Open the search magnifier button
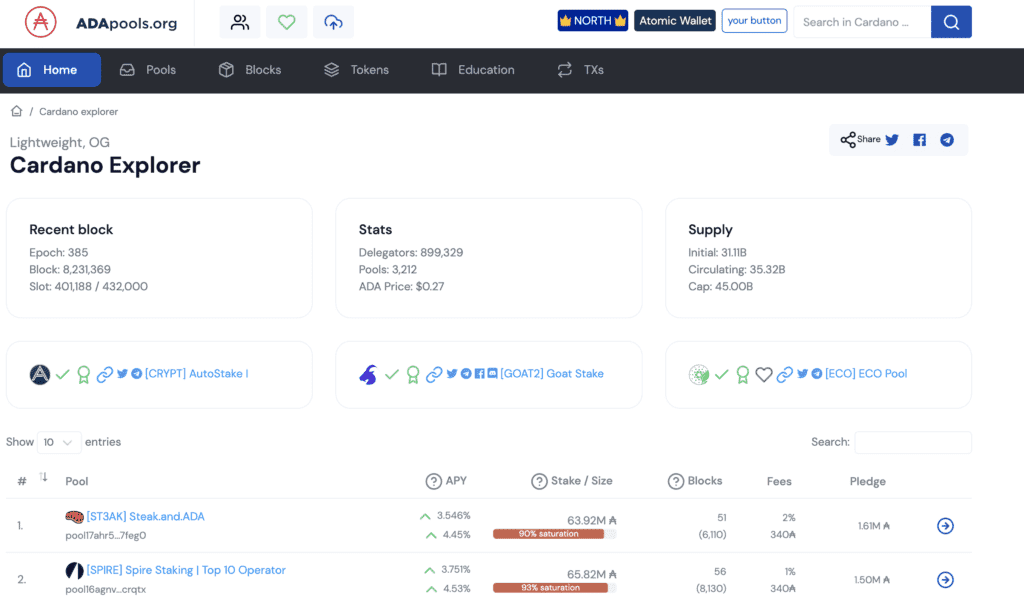 [x=951, y=21]
